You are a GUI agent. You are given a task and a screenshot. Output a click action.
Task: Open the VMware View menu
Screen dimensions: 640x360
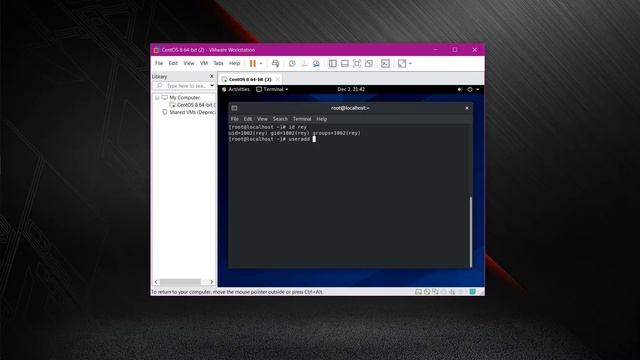[x=189, y=63]
